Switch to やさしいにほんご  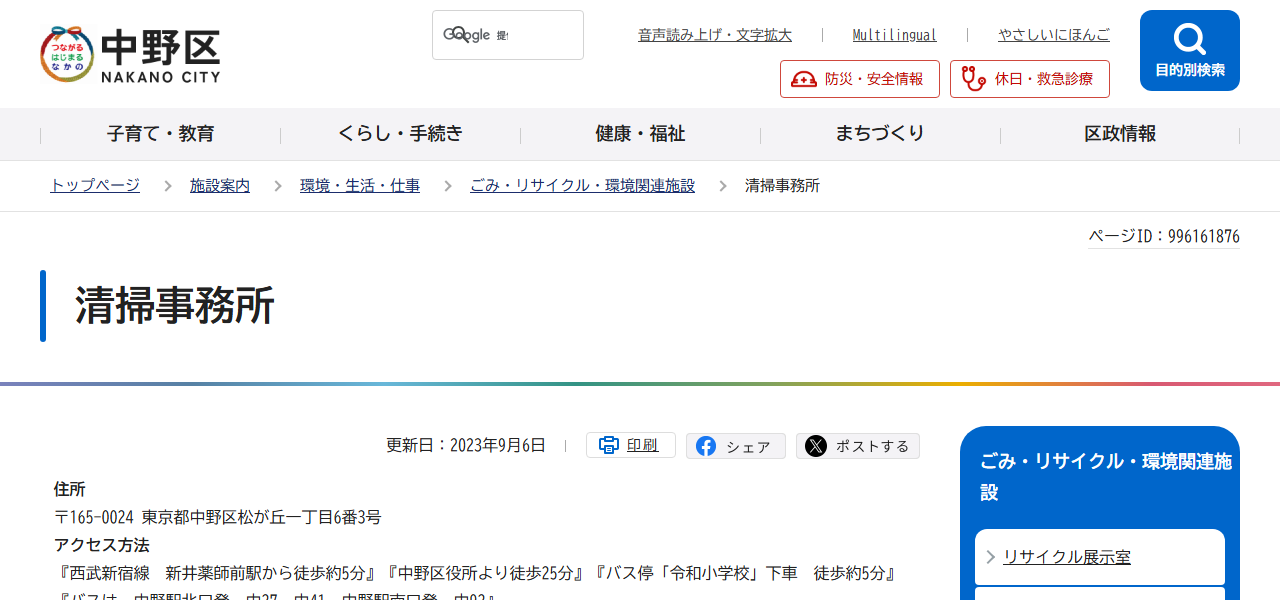(x=1054, y=35)
